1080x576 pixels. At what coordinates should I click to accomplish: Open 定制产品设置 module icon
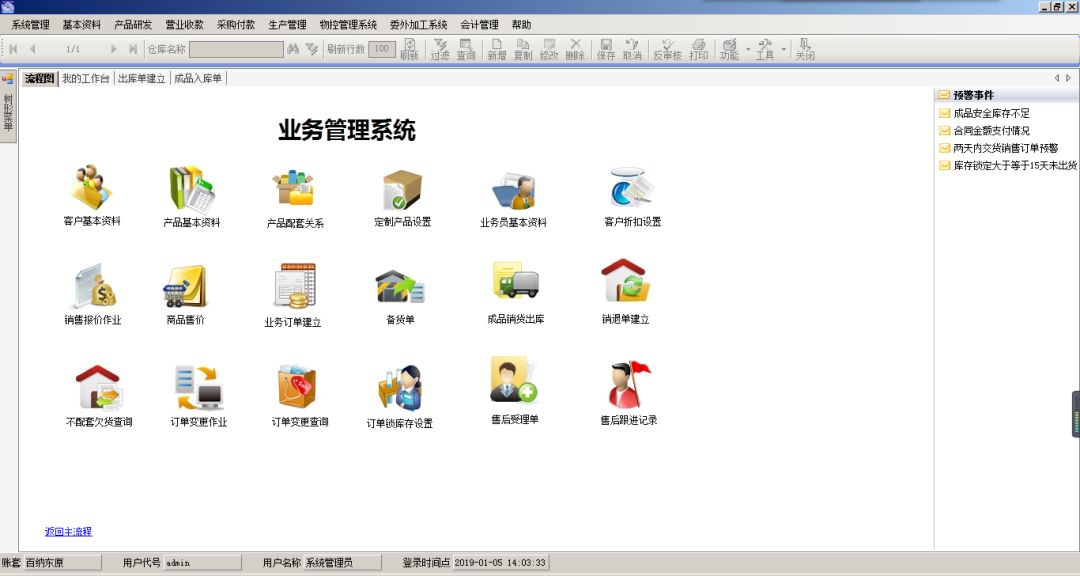[402, 189]
